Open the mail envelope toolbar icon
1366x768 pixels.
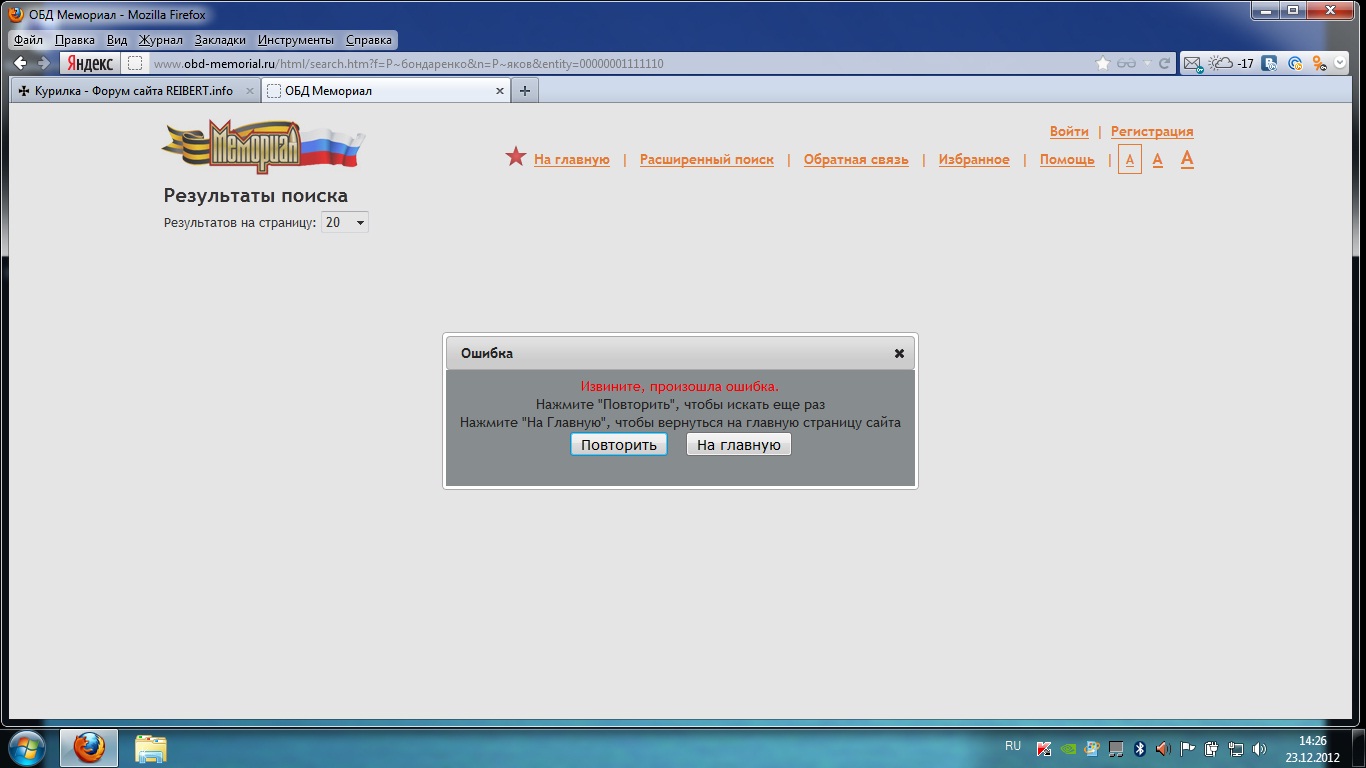click(x=1192, y=64)
